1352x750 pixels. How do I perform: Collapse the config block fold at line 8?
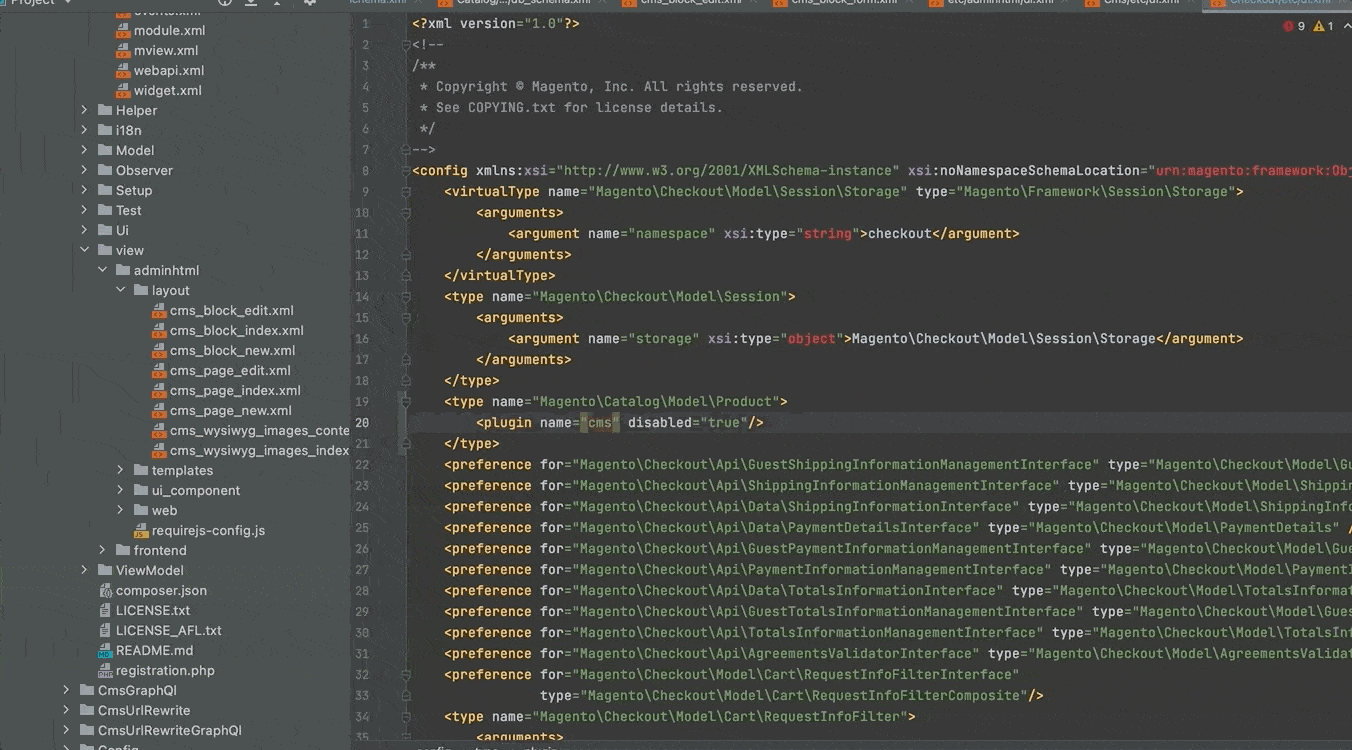point(406,171)
